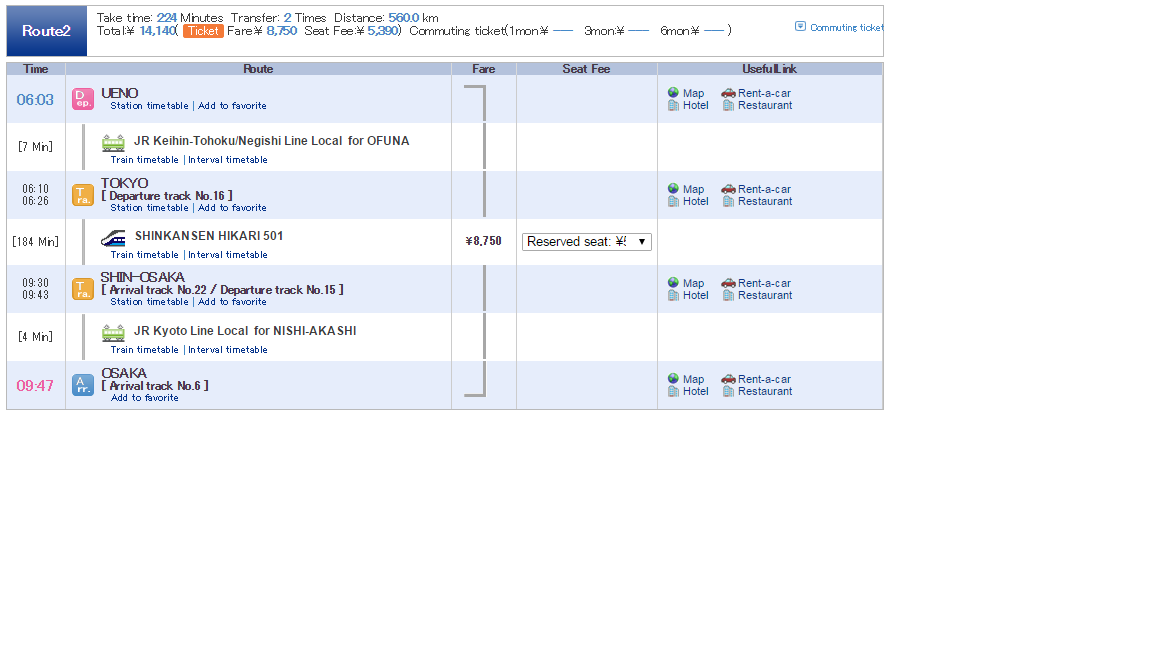Click the car icon in OSAKA row
Image resolution: width=1152 pixels, height=648 pixels.
728,379
